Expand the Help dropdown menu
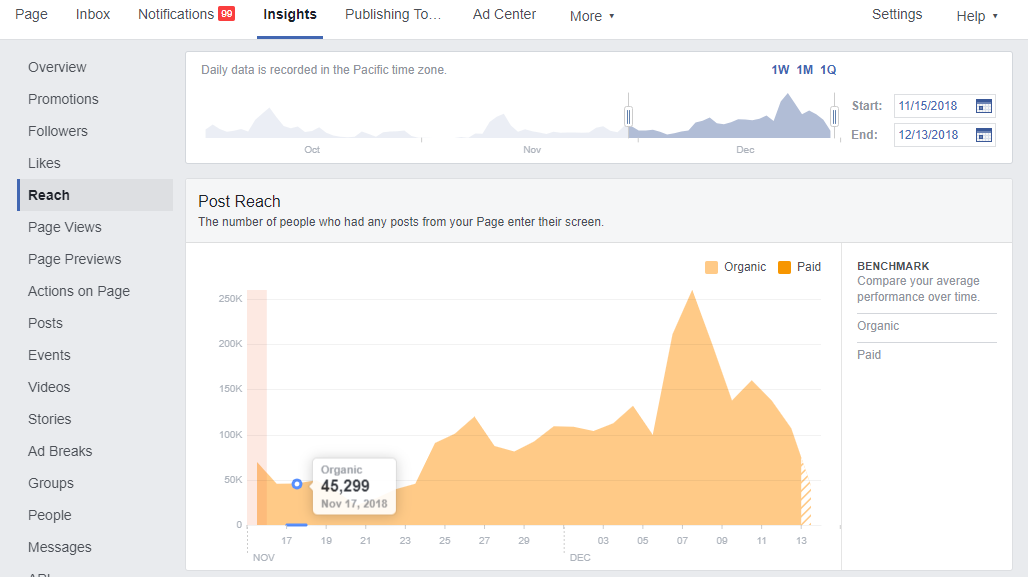 [977, 16]
